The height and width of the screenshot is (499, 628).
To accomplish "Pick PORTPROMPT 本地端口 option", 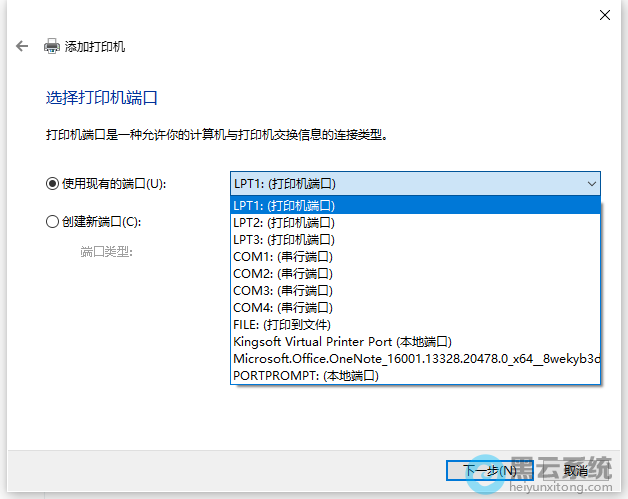I will [x=415, y=375].
